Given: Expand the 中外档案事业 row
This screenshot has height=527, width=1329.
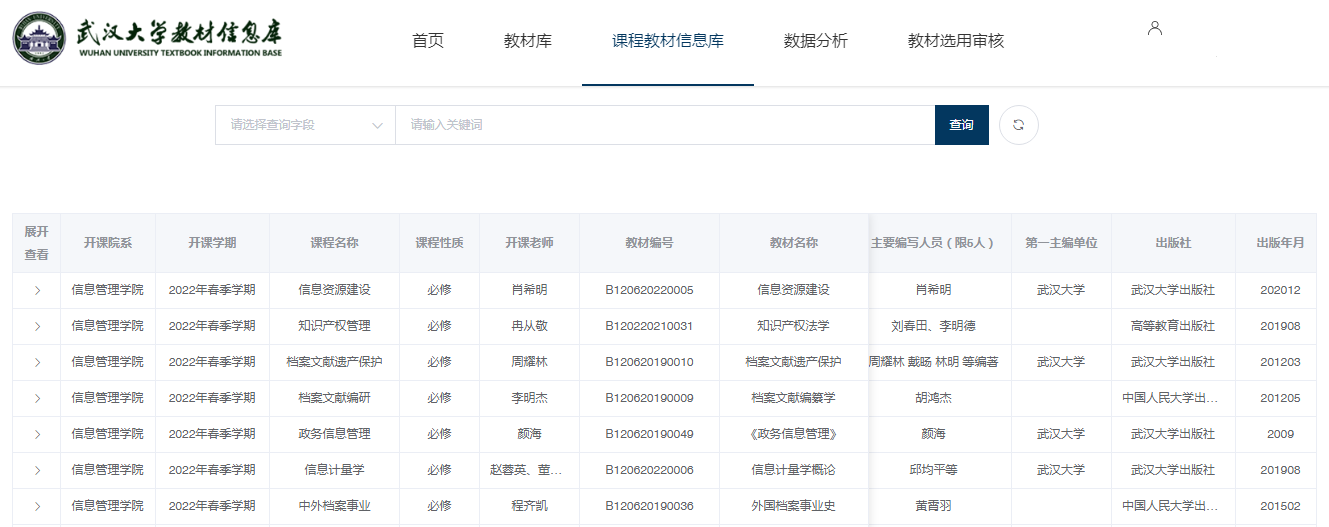Looking at the screenshot, I should click(37, 506).
